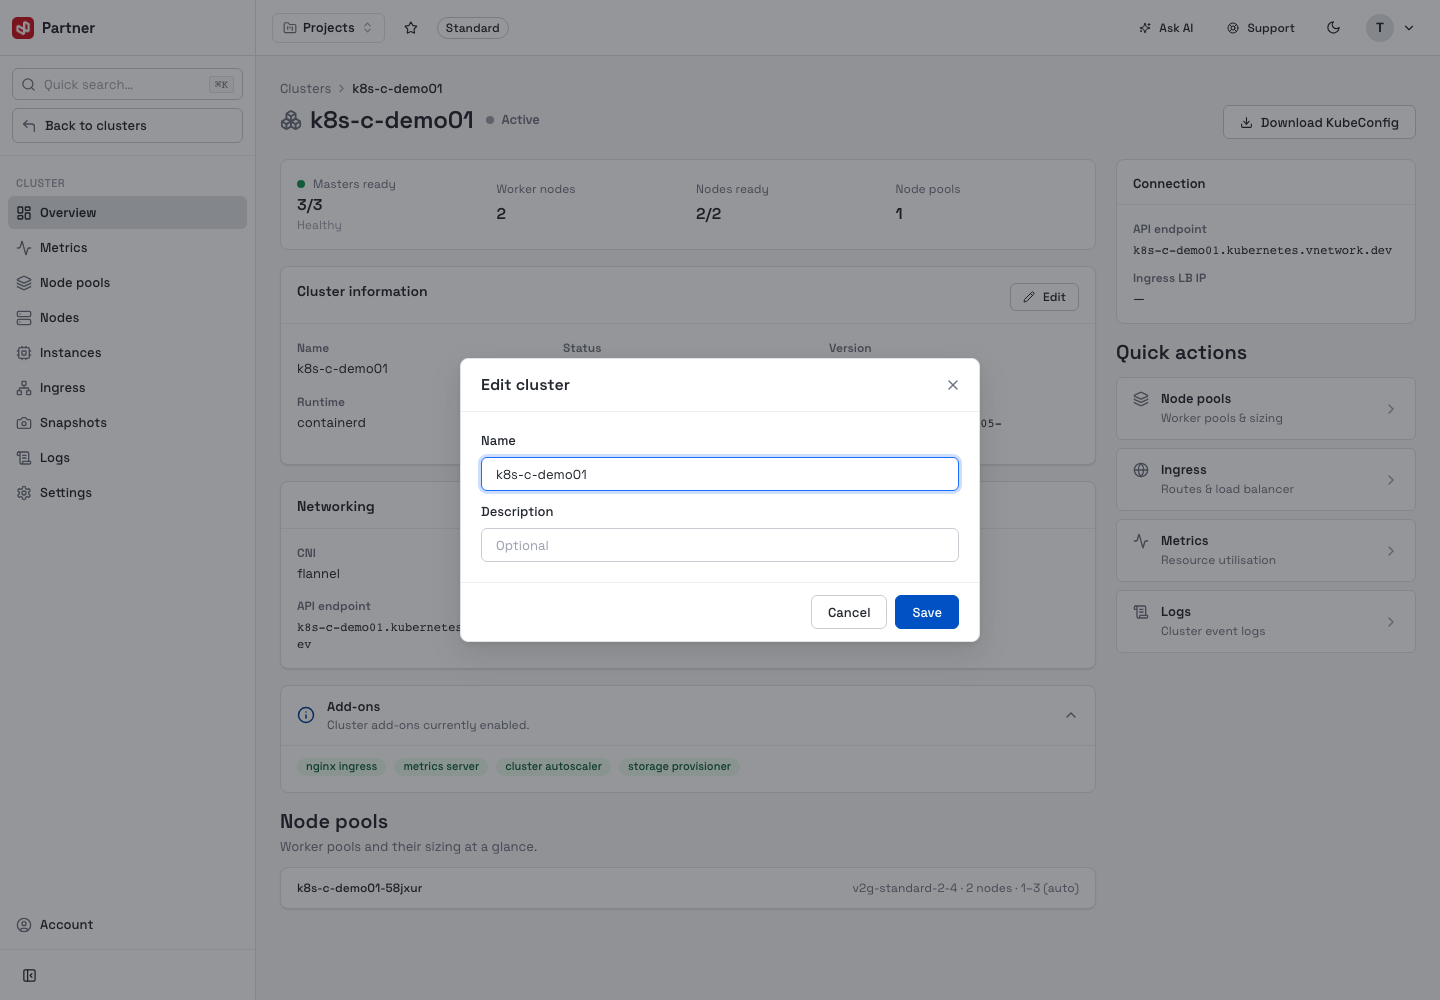
Task: Open Ask AI assistant
Action: 1166,28
